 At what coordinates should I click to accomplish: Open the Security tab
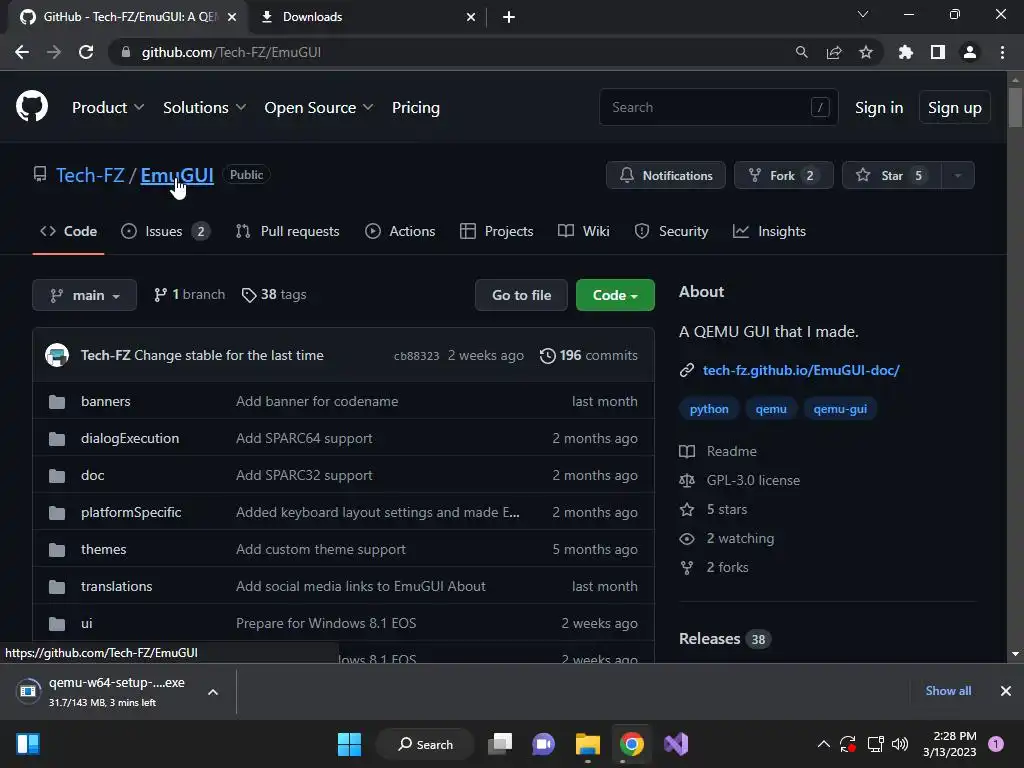(x=671, y=231)
